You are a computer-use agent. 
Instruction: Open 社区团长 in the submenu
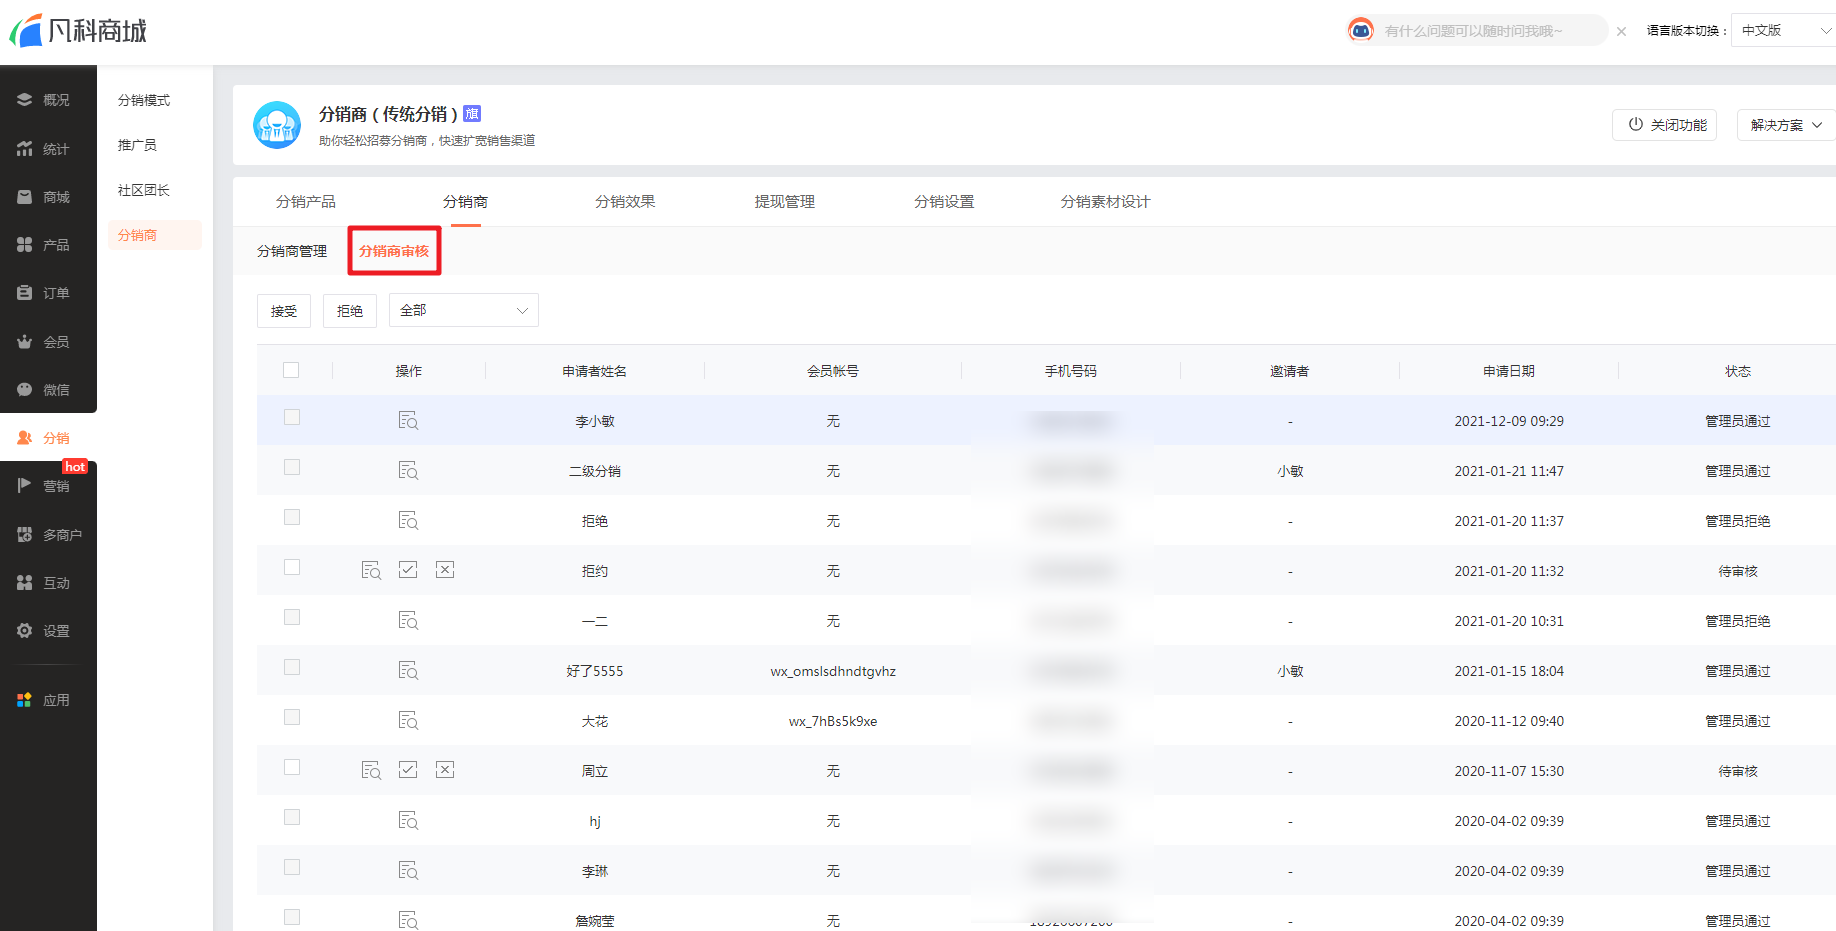[144, 190]
